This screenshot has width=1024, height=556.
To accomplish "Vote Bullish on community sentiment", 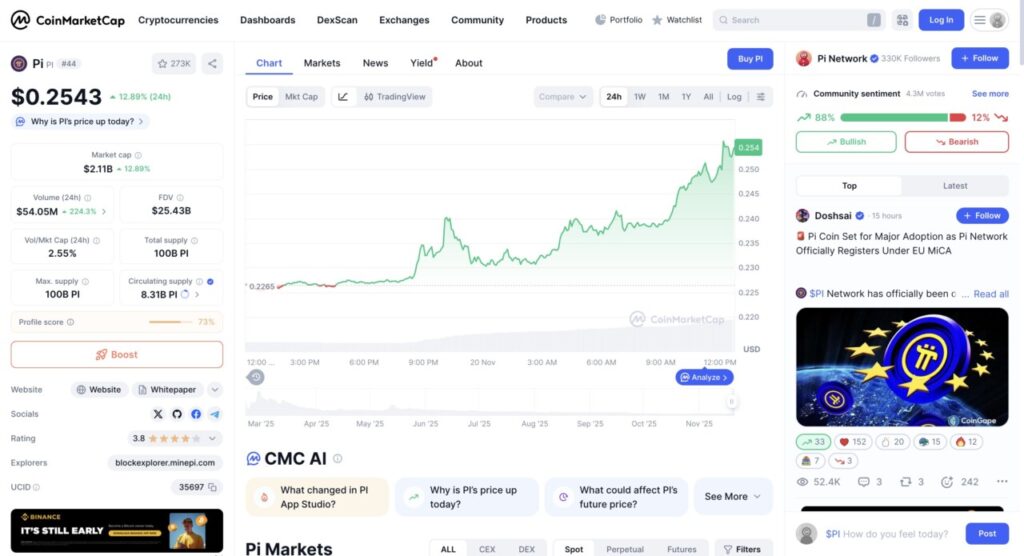I will tap(846, 142).
